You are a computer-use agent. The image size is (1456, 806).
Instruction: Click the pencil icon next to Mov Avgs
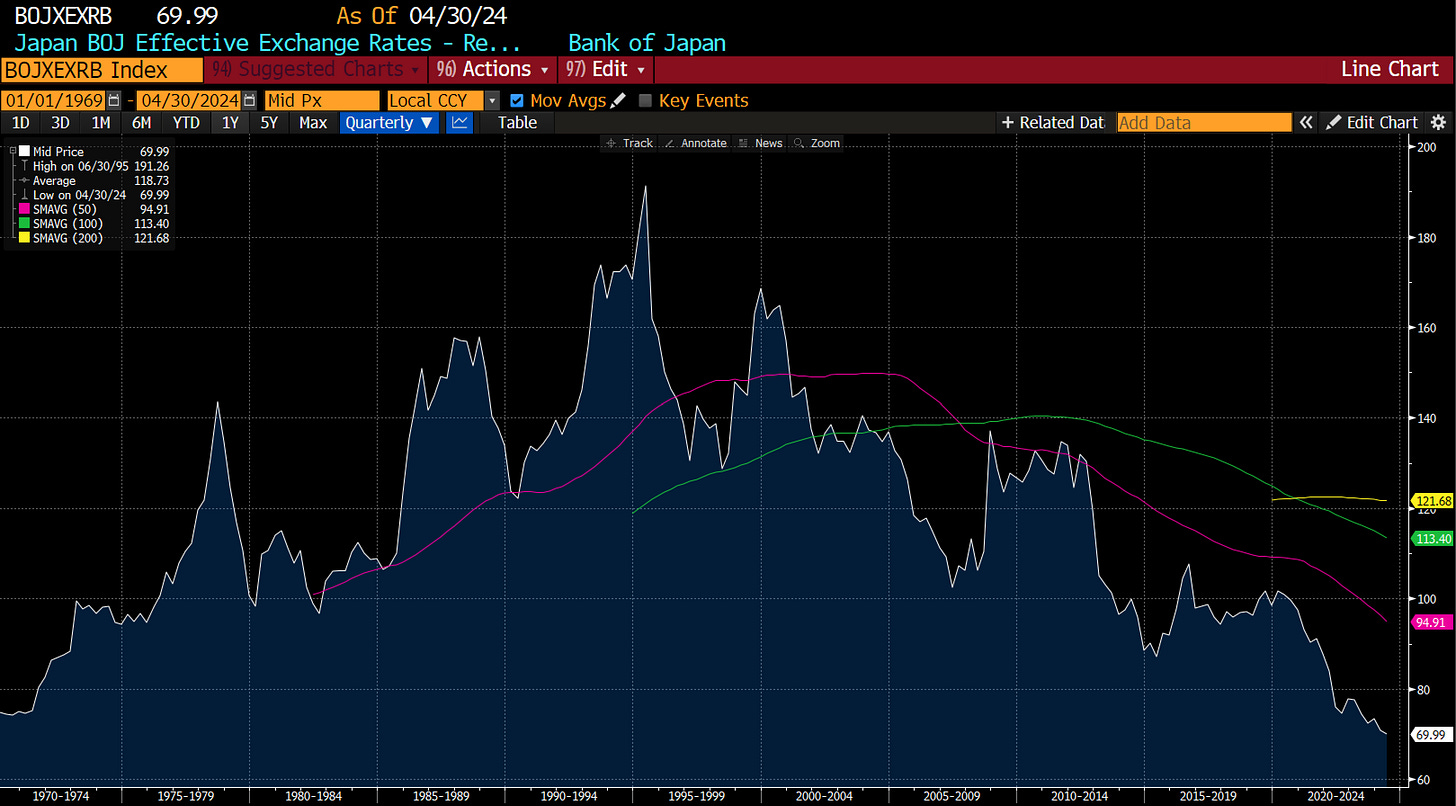click(x=618, y=100)
